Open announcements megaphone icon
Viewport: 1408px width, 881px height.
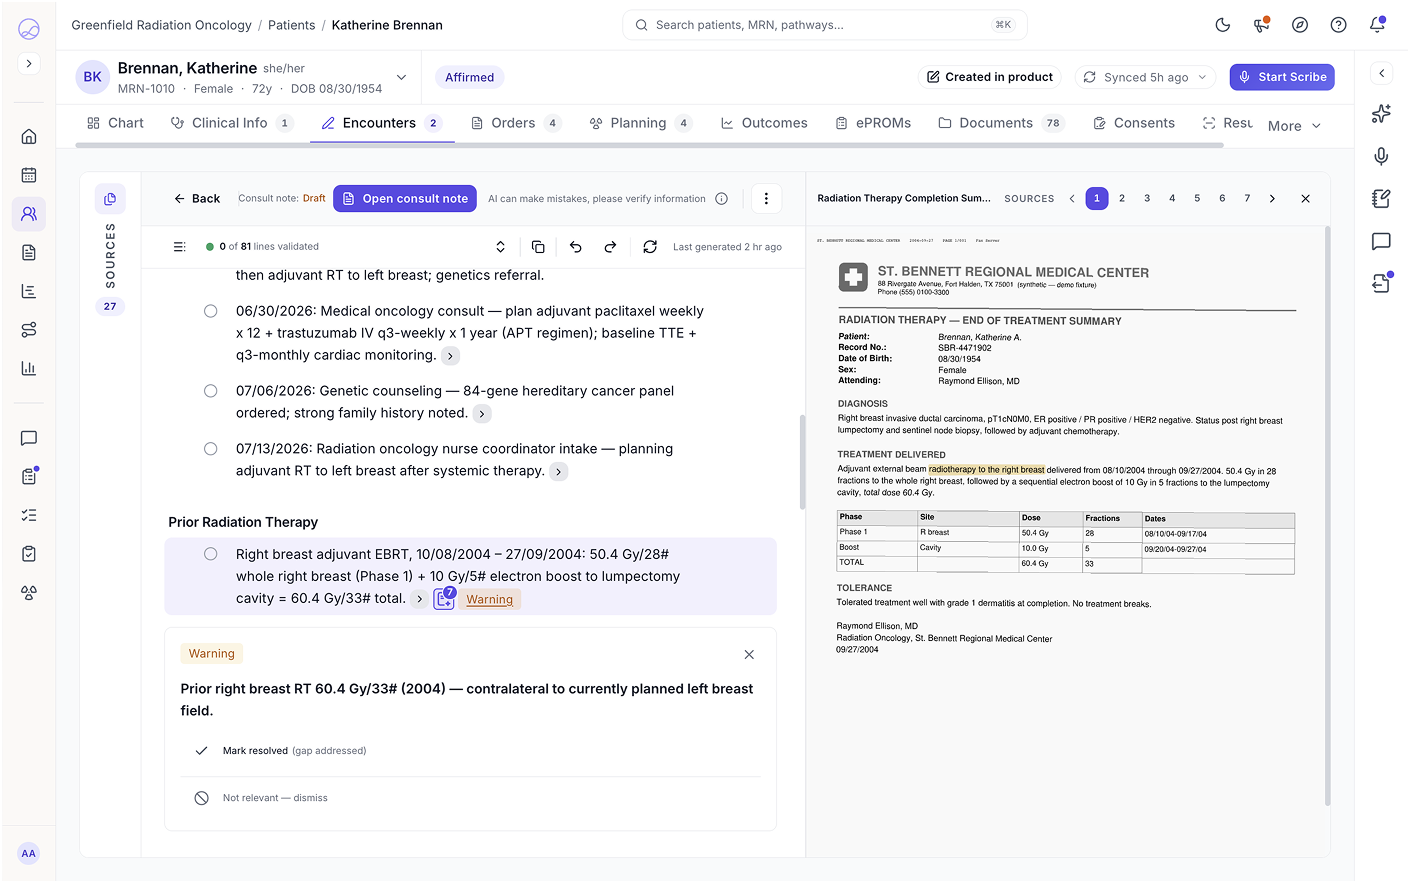(x=1261, y=25)
